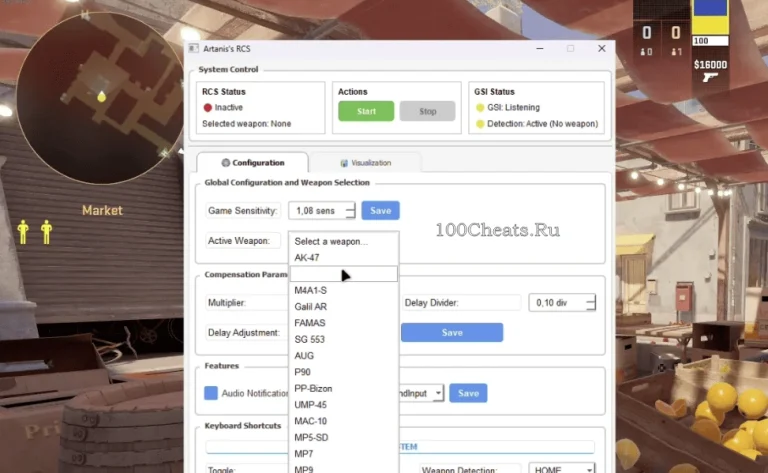The image size is (768, 473).
Task: Click the 'Multiplier:' label
Action: pos(226,303)
